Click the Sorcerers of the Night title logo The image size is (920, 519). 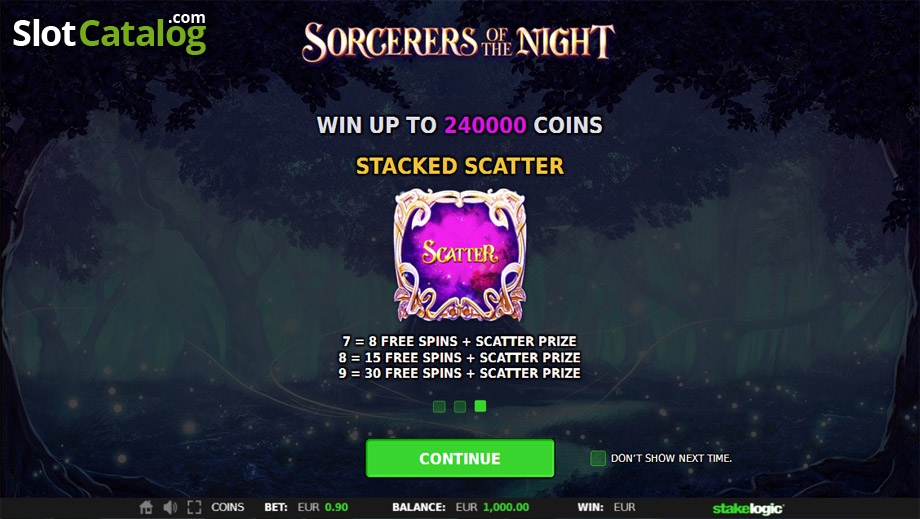click(459, 42)
